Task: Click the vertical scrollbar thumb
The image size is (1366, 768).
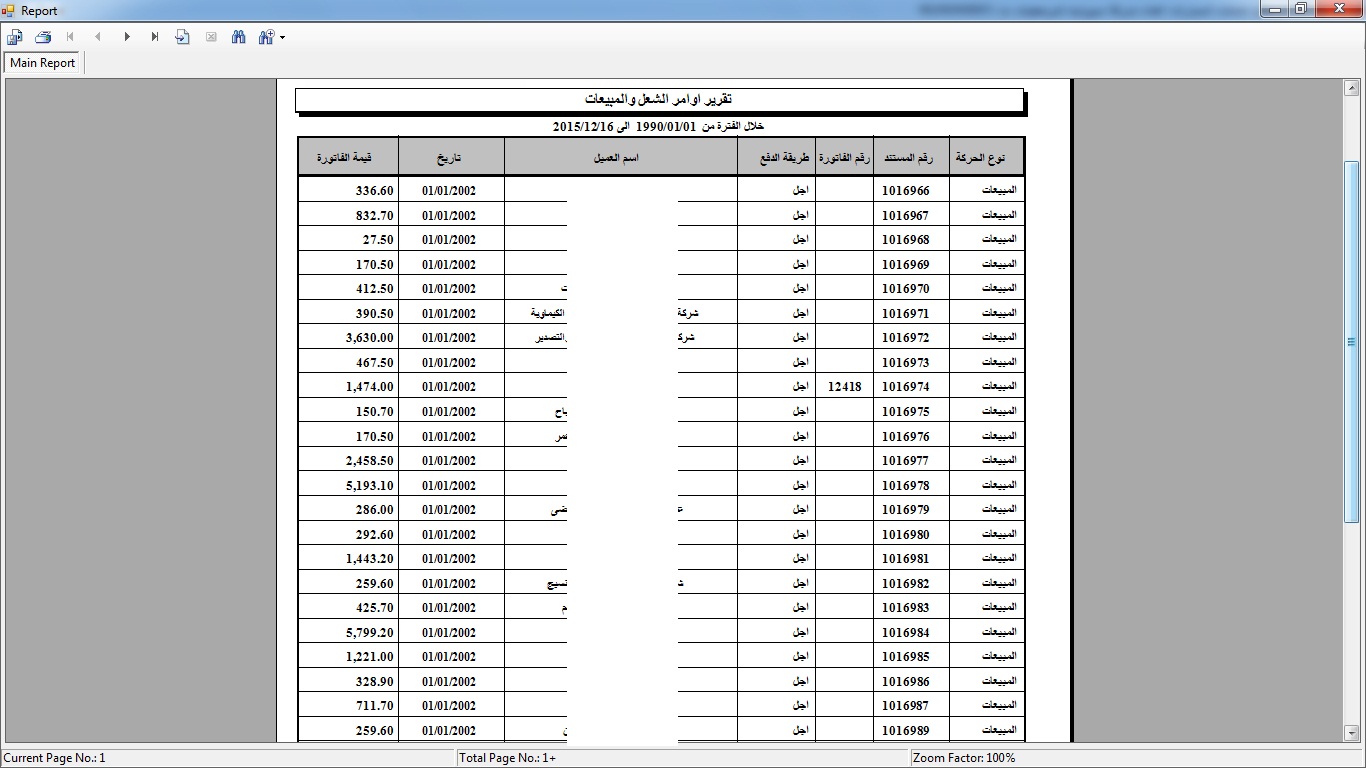Action: [x=1352, y=341]
